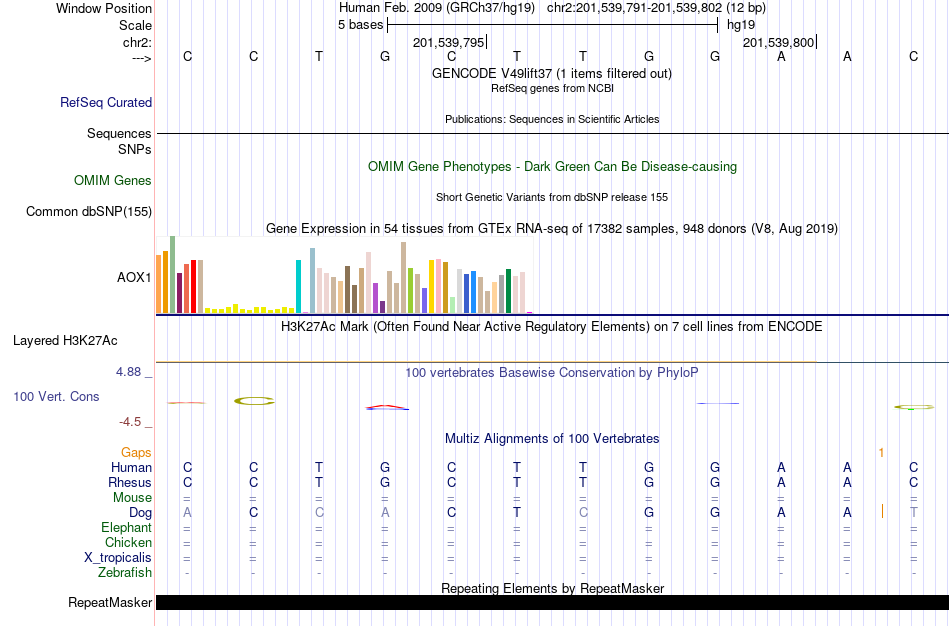Click the bright red bar in AOX1 chart
Image resolution: width=950 pixels, height=626 pixels.
[x=193, y=287]
